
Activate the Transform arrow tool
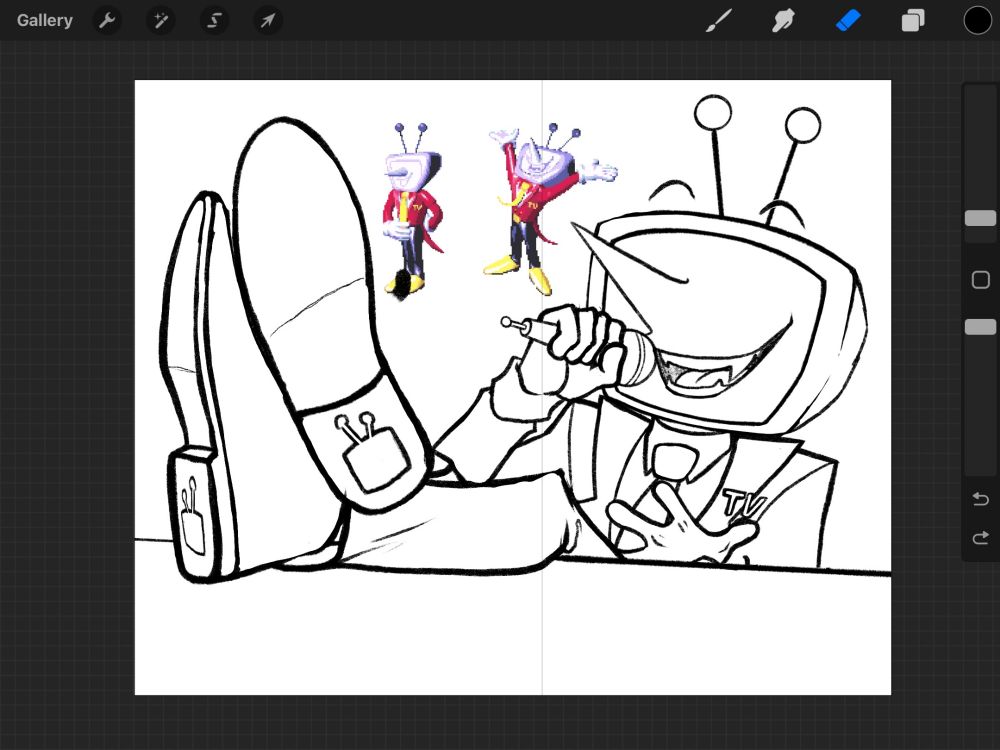pyautogui.click(x=267, y=20)
